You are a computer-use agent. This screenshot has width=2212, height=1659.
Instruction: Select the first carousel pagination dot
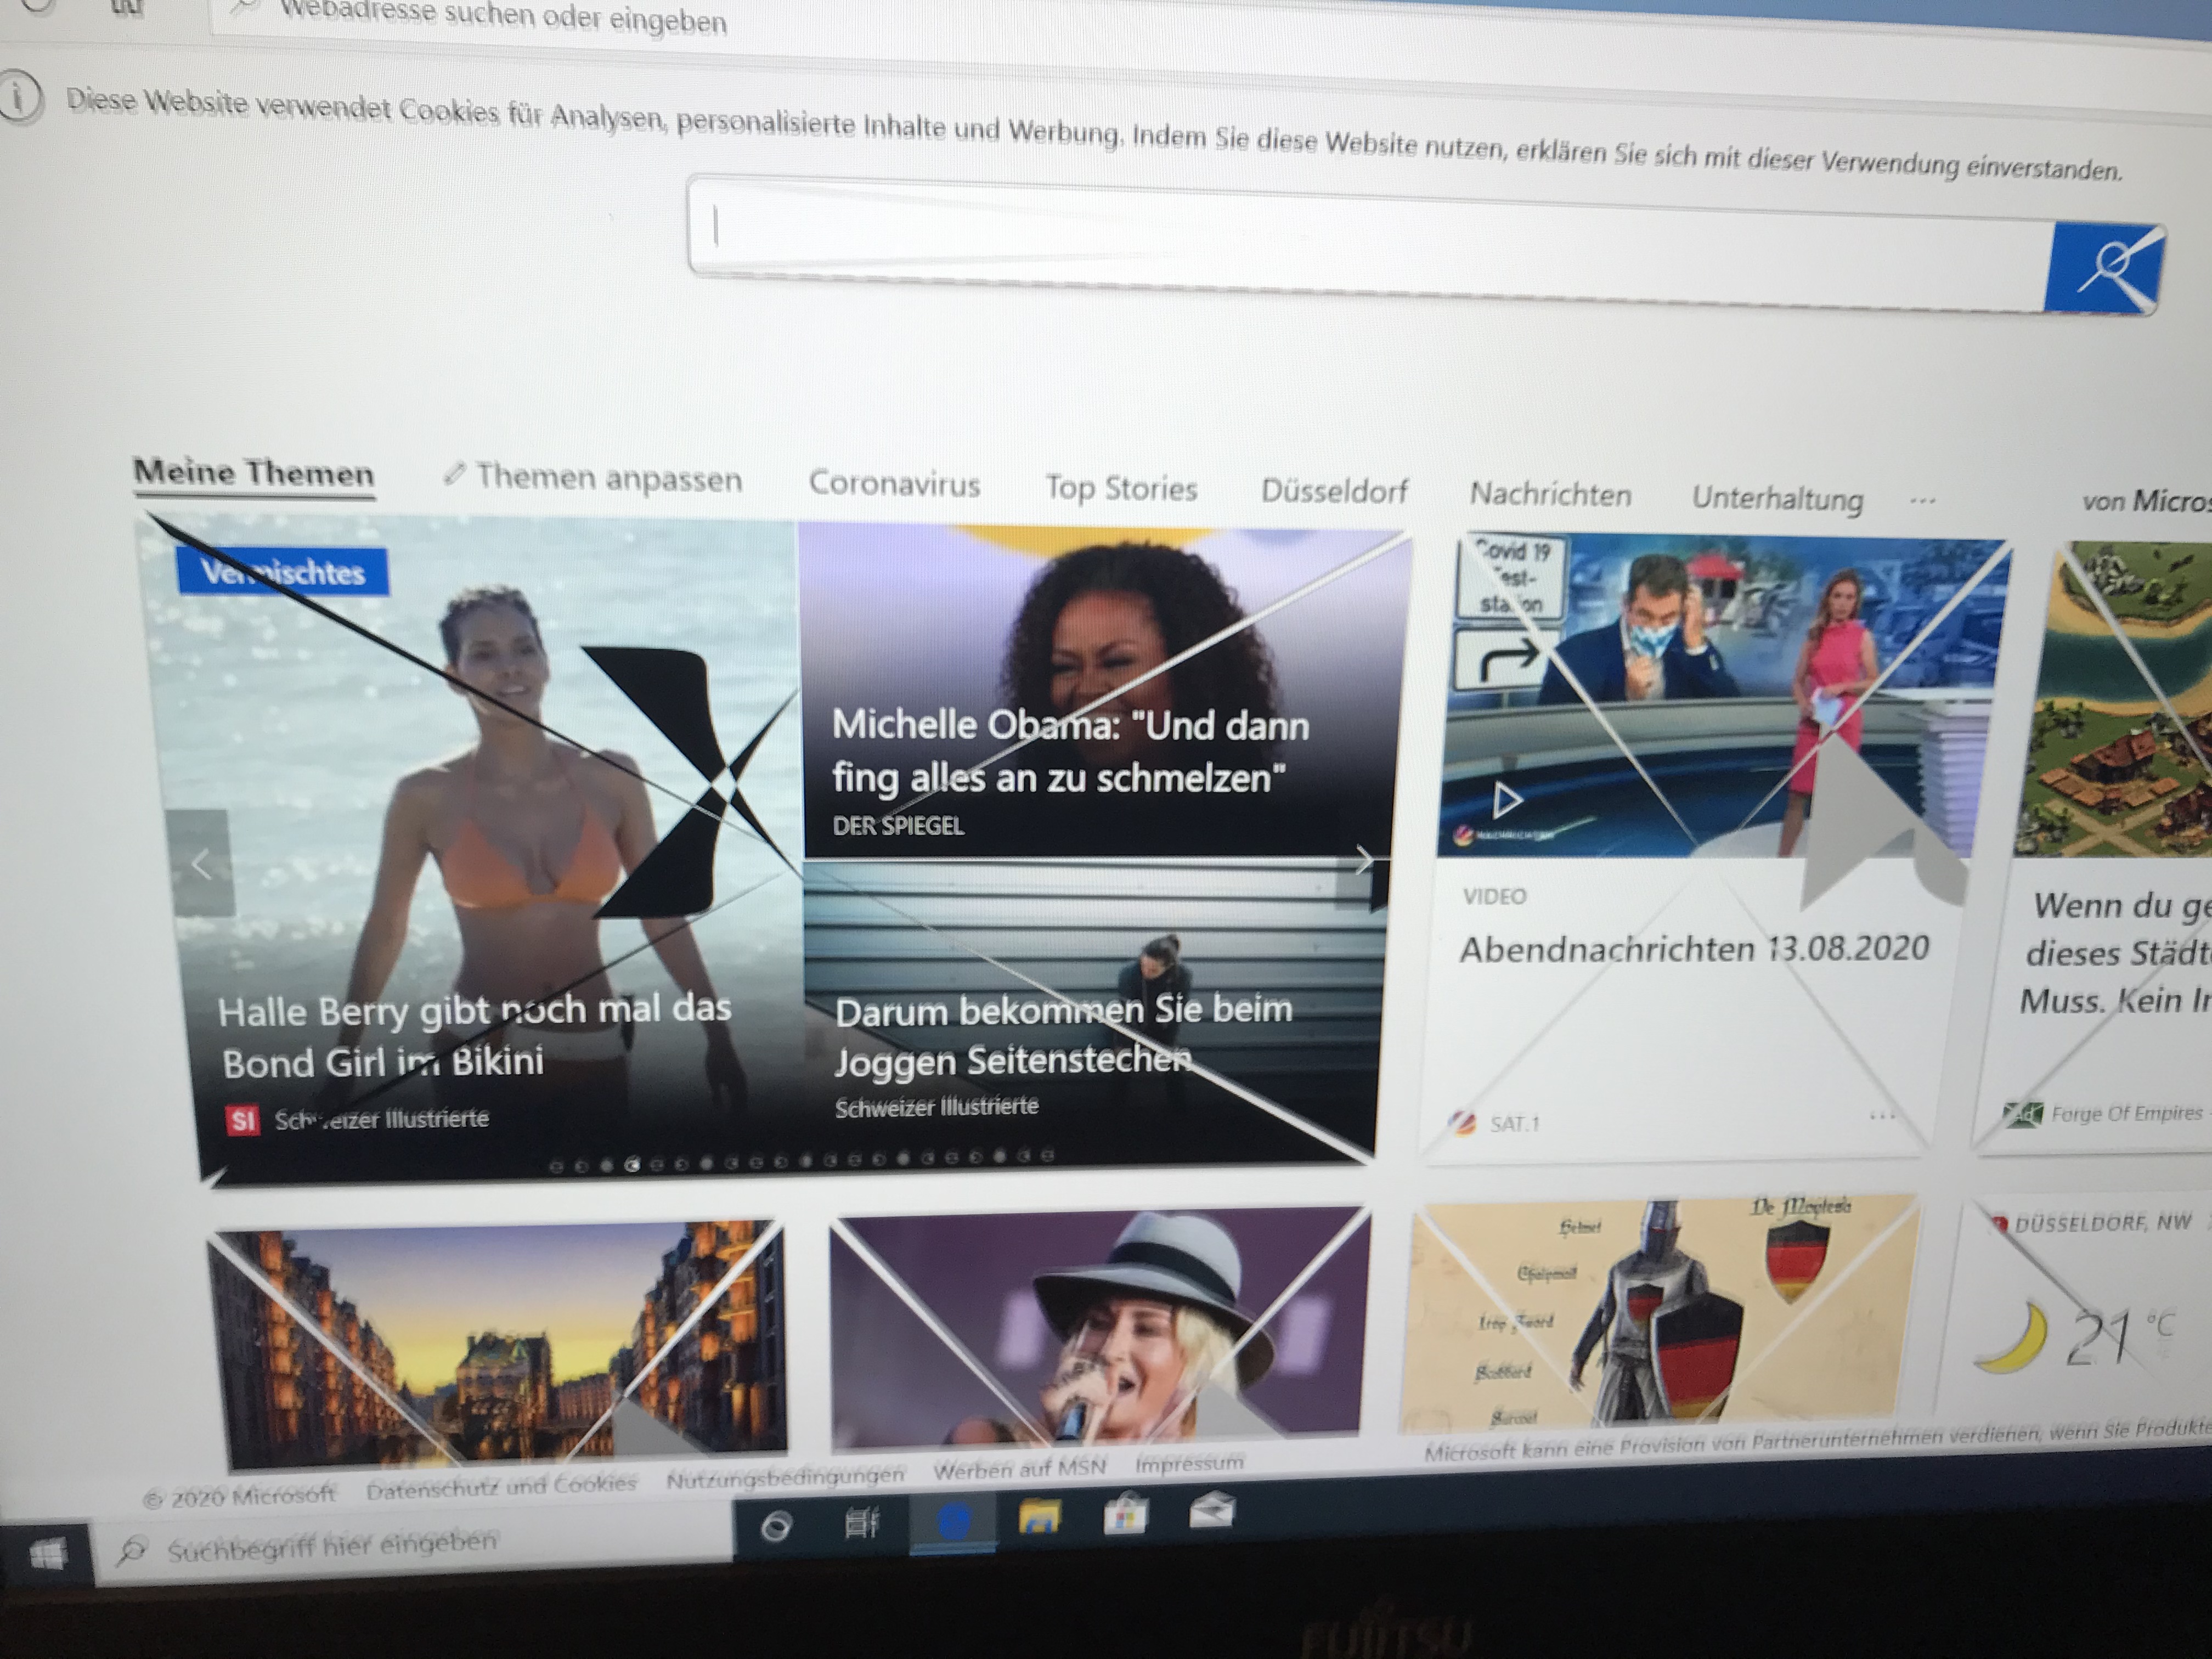(x=557, y=1166)
